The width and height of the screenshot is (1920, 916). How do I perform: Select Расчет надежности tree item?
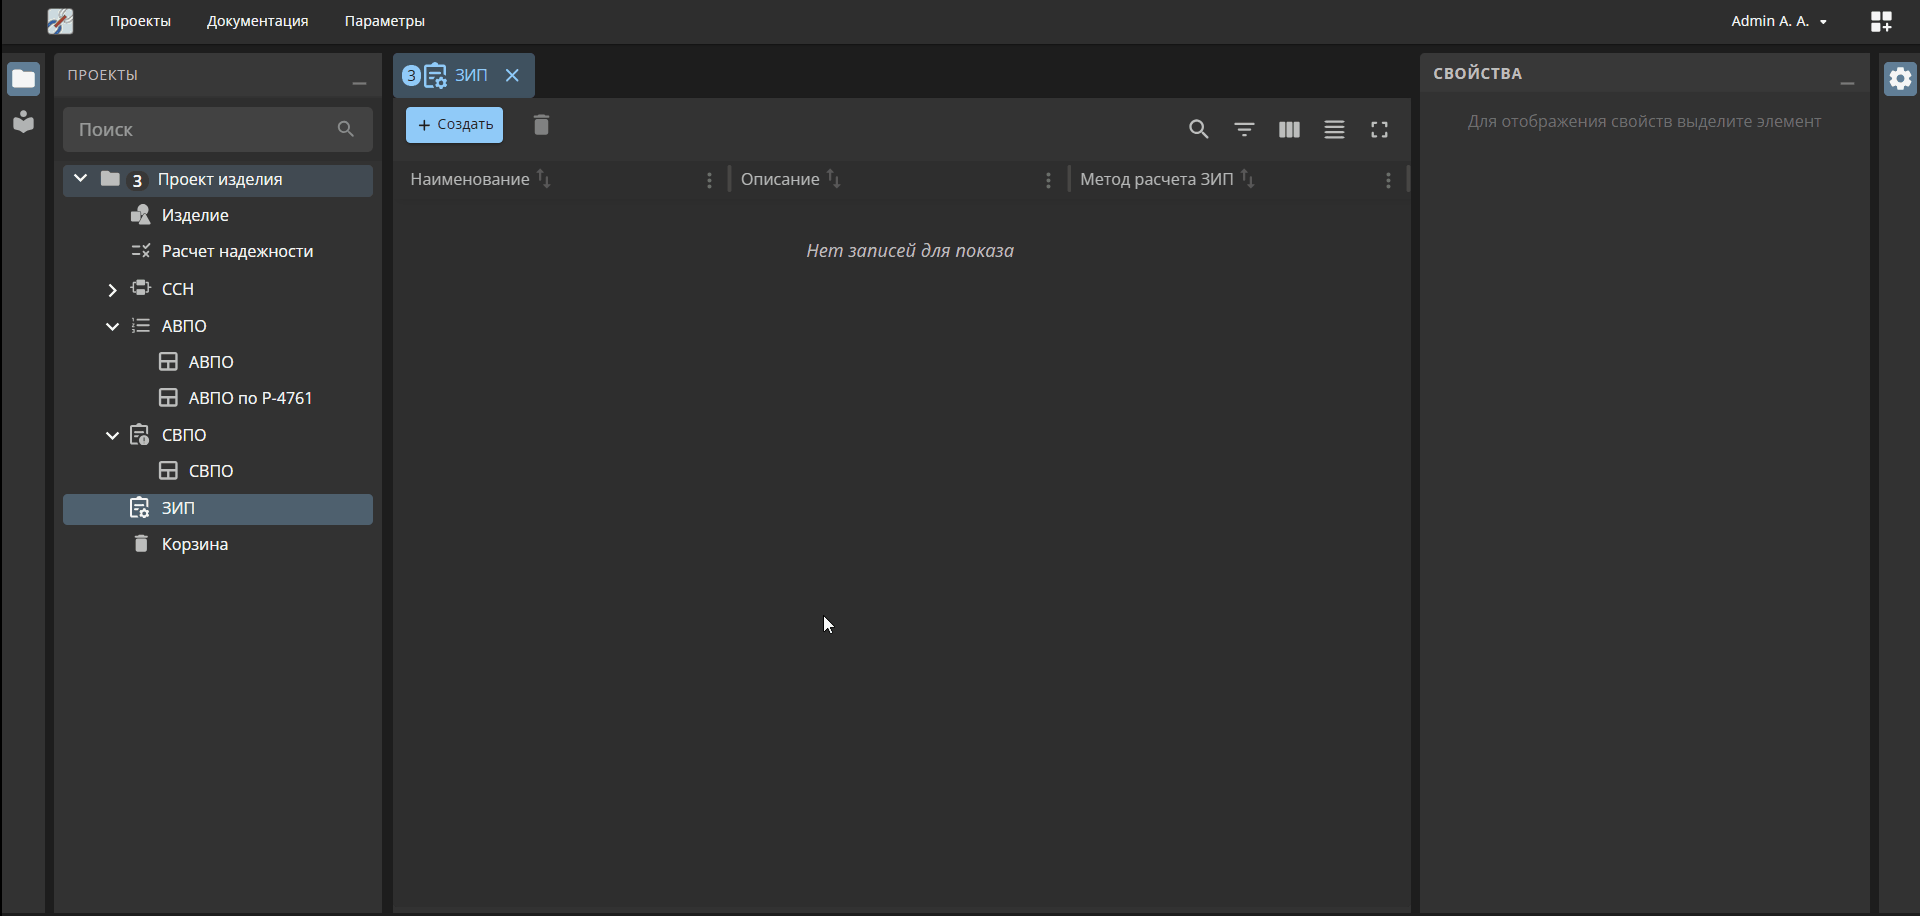click(x=238, y=251)
